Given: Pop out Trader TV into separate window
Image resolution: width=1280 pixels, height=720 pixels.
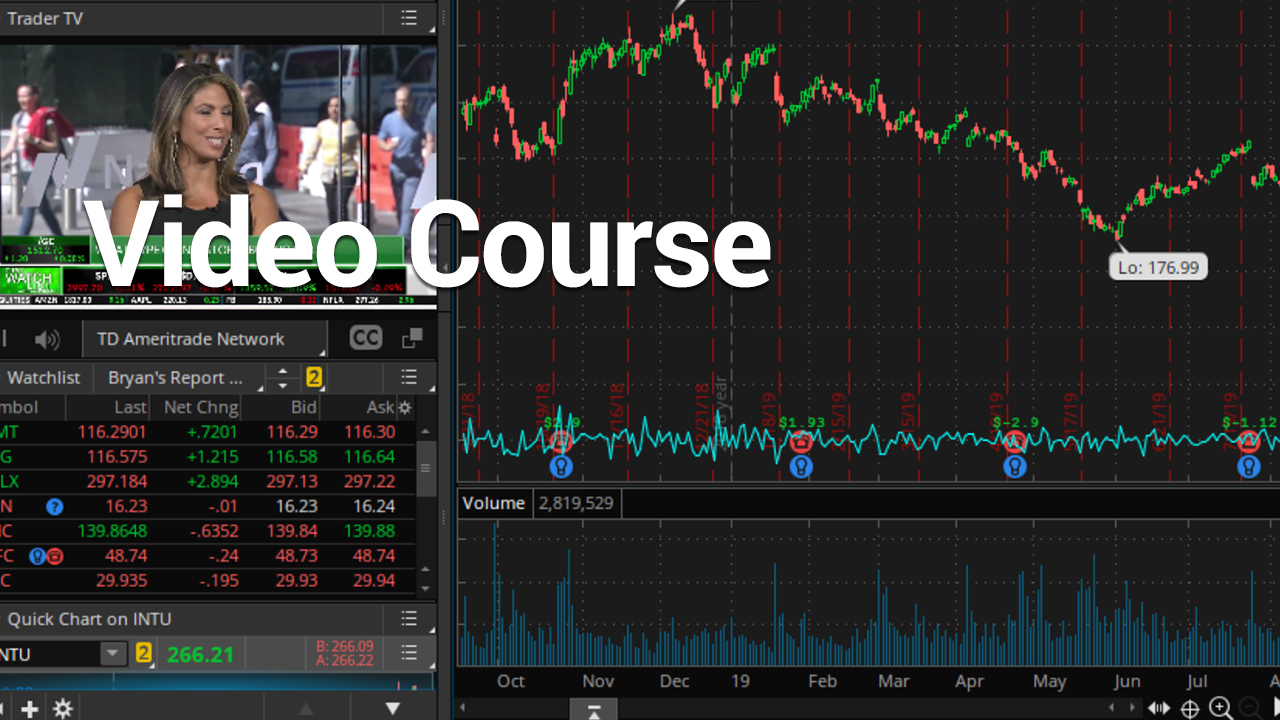Looking at the screenshot, I should (412, 339).
